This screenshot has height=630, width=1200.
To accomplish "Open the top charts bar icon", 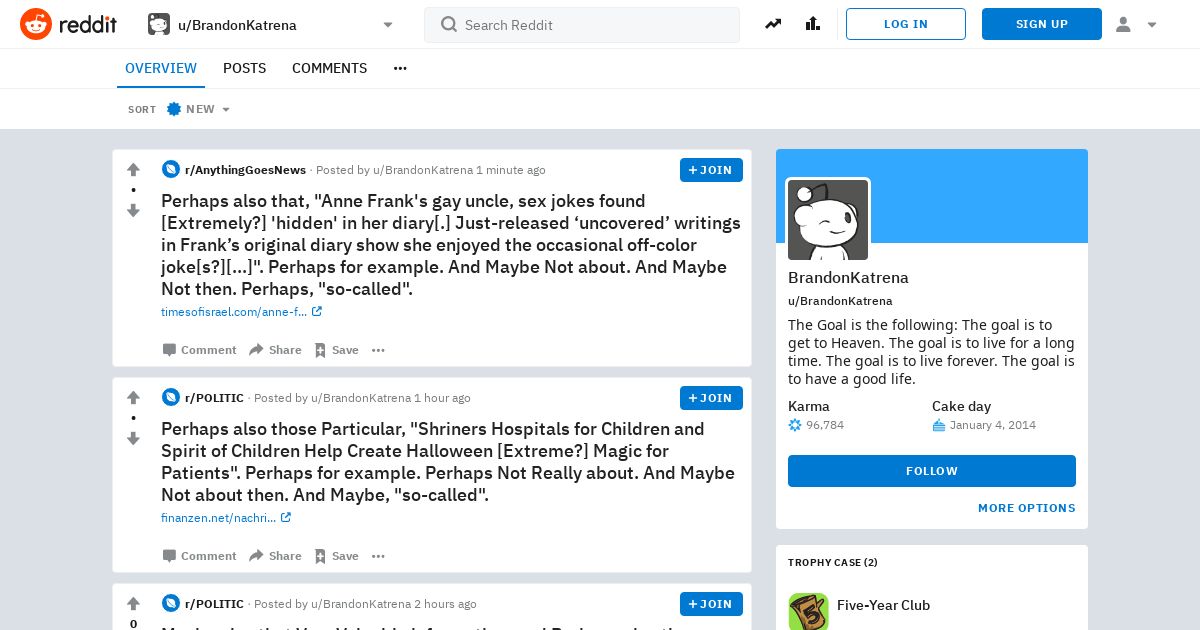I will coord(813,24).
